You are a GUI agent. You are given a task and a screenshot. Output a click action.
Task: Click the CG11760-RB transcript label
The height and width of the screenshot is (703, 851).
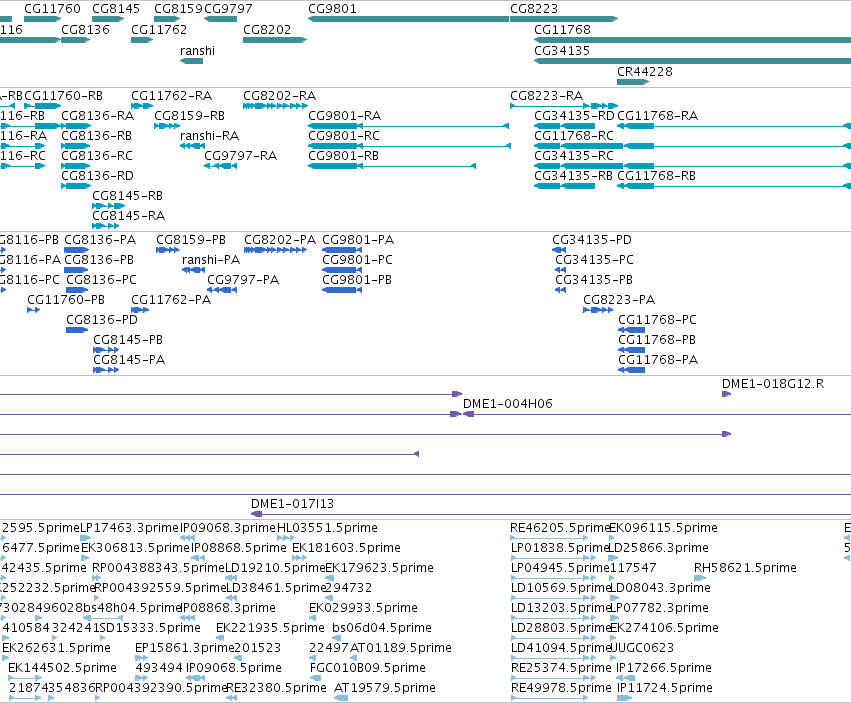pyautogui.click(x=63, y=96)
